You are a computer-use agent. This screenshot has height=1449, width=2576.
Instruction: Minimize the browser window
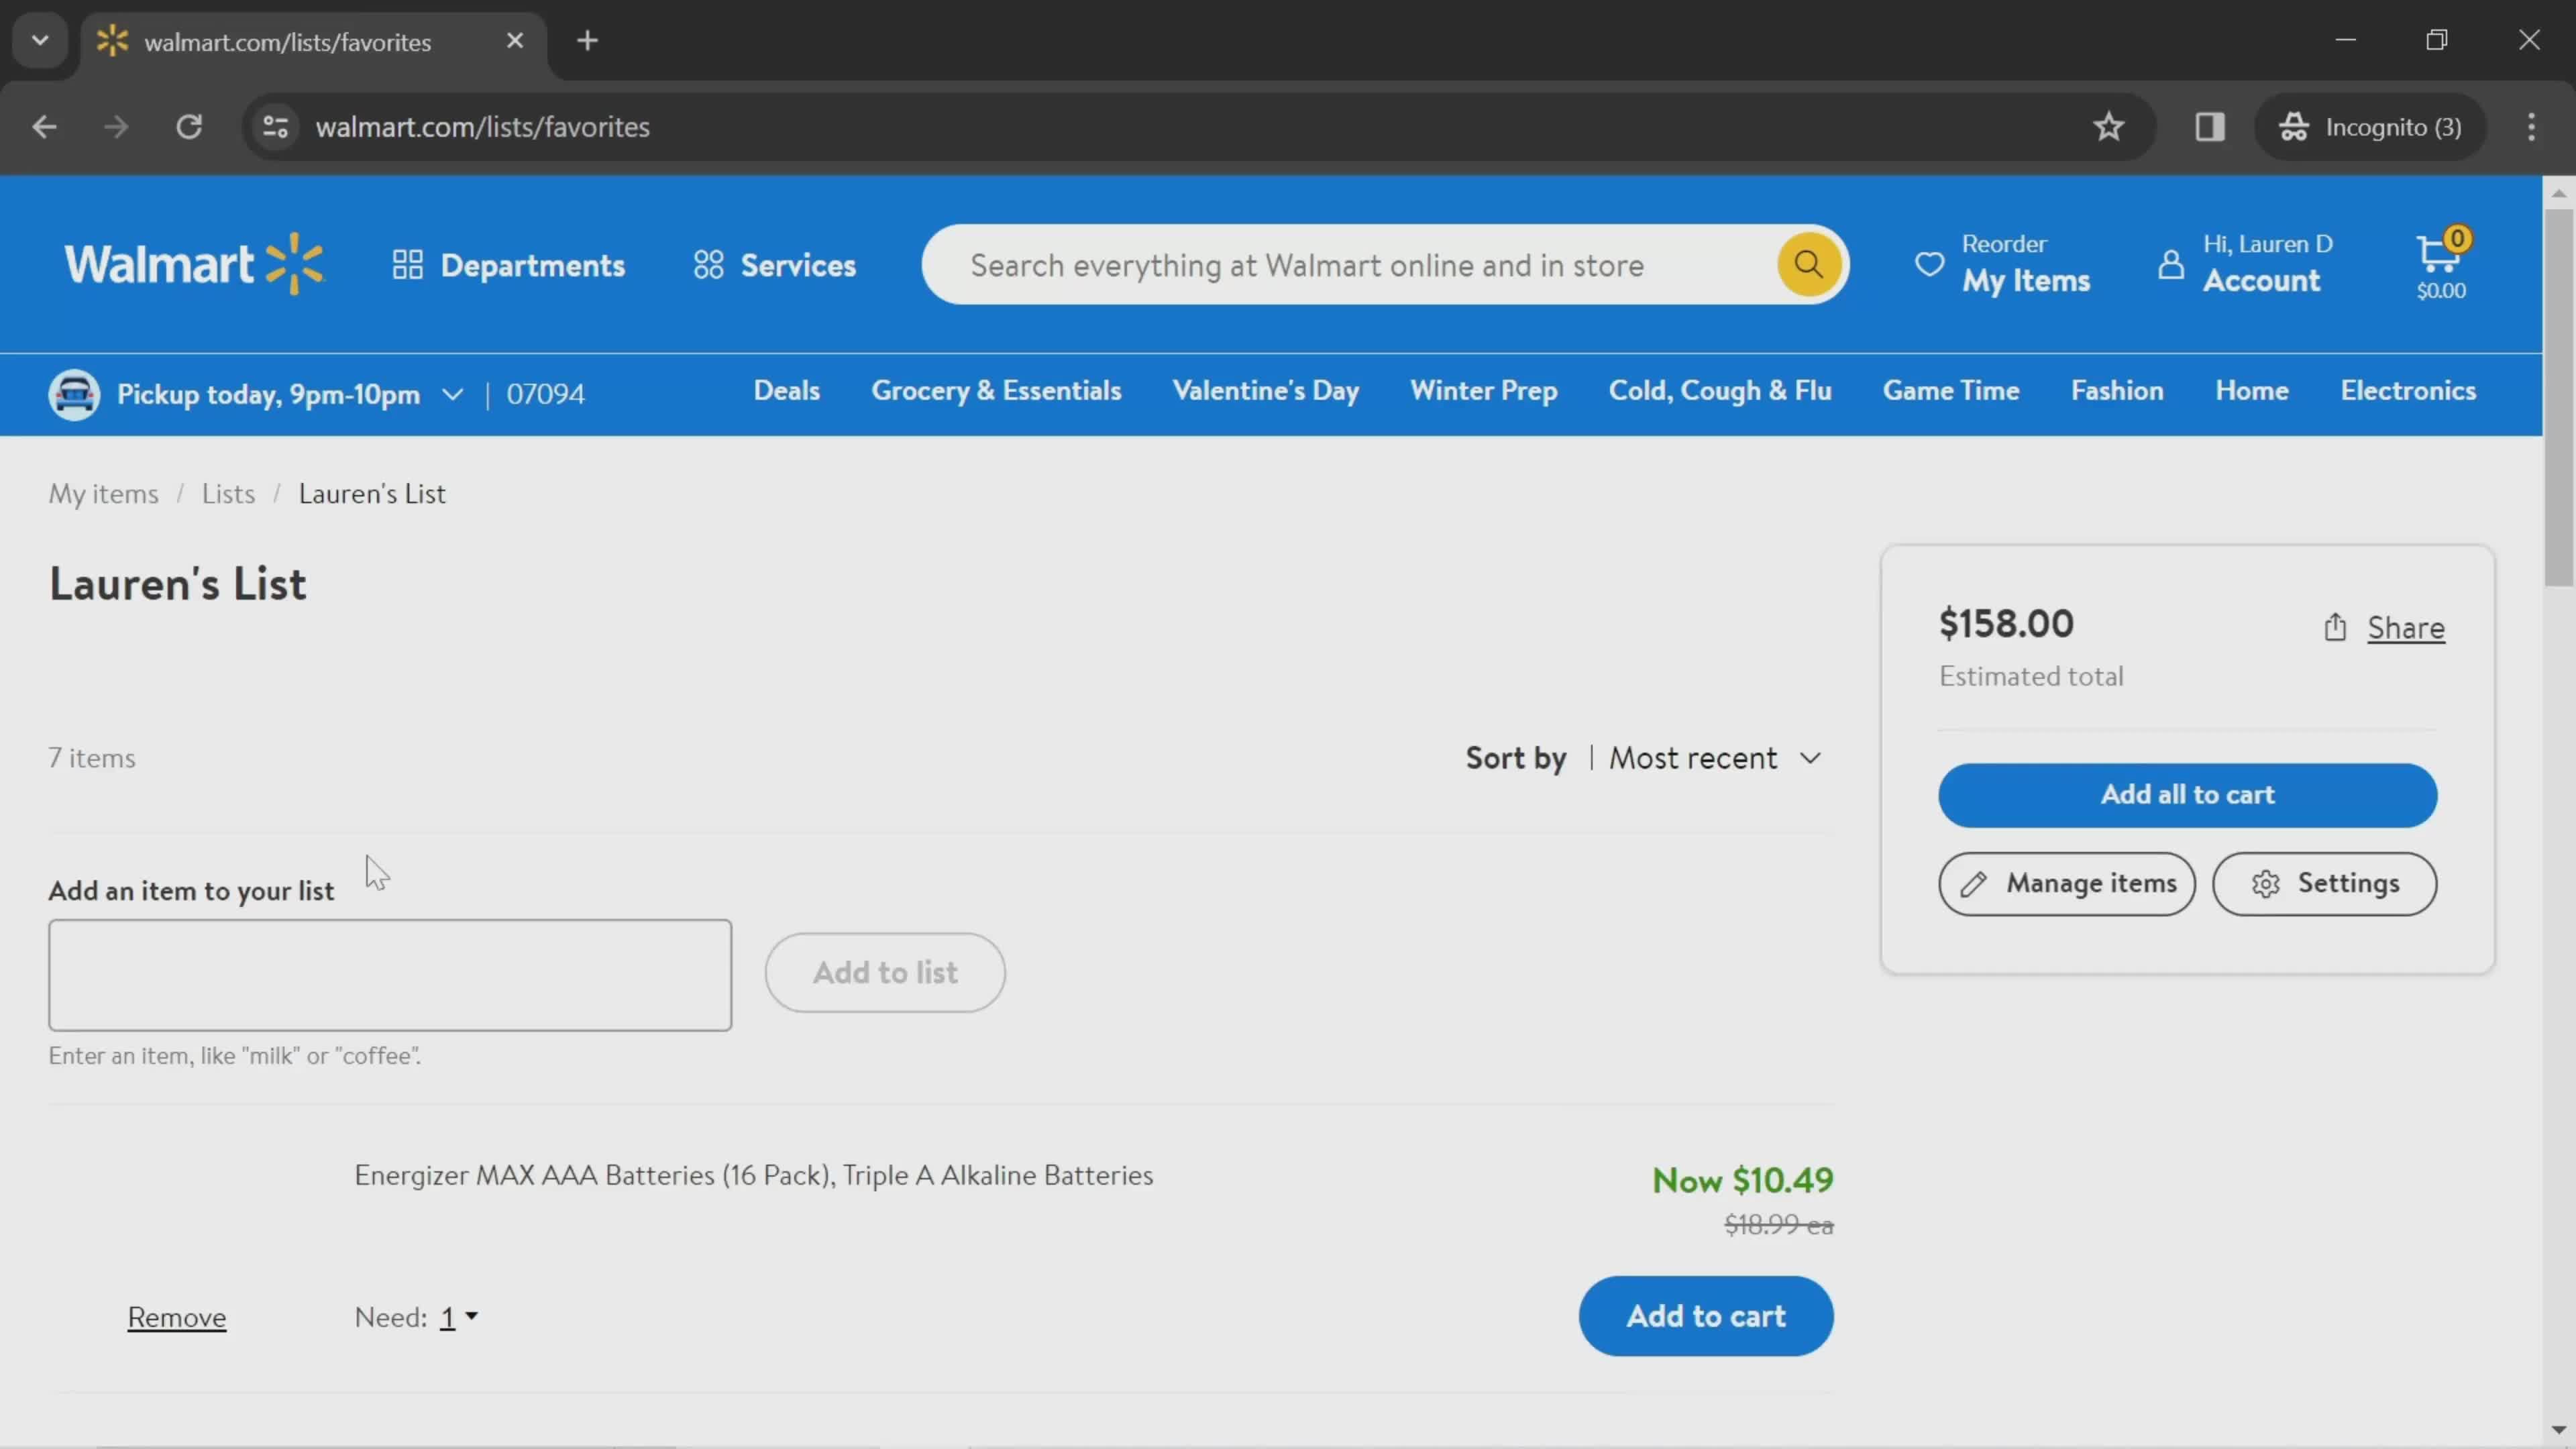pyautogui.click(x=2345, y=40)
